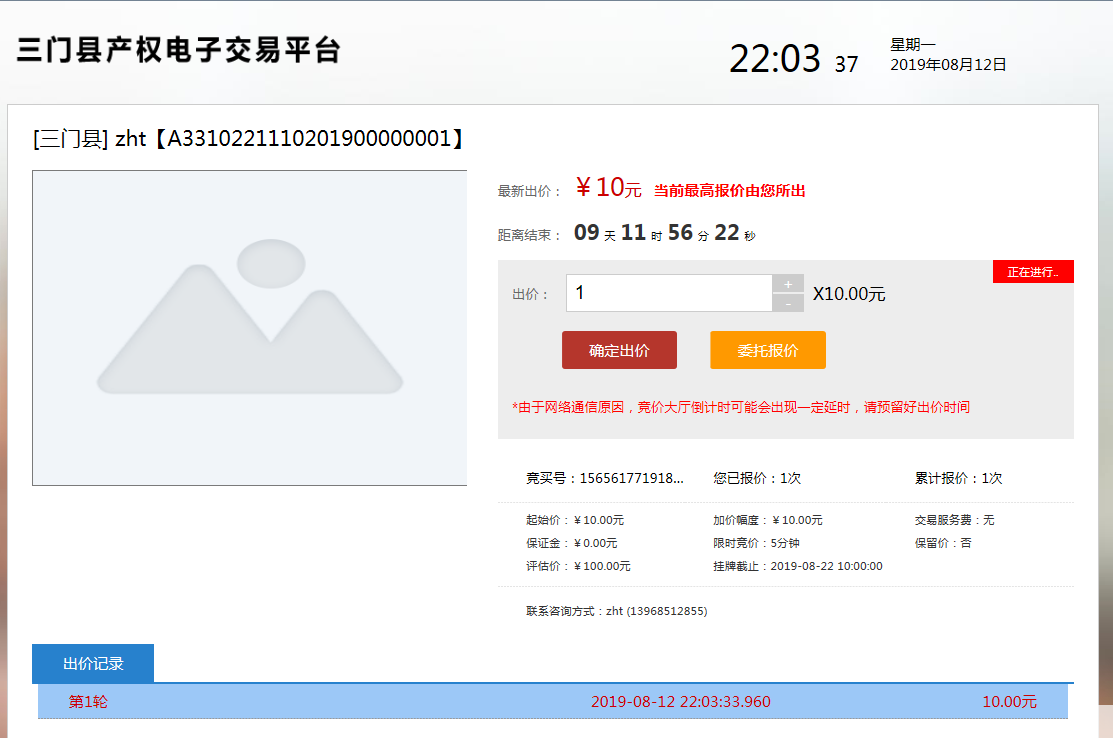
Task: Click the 22:03 clock display in header
Action: (x=775, y=58)
